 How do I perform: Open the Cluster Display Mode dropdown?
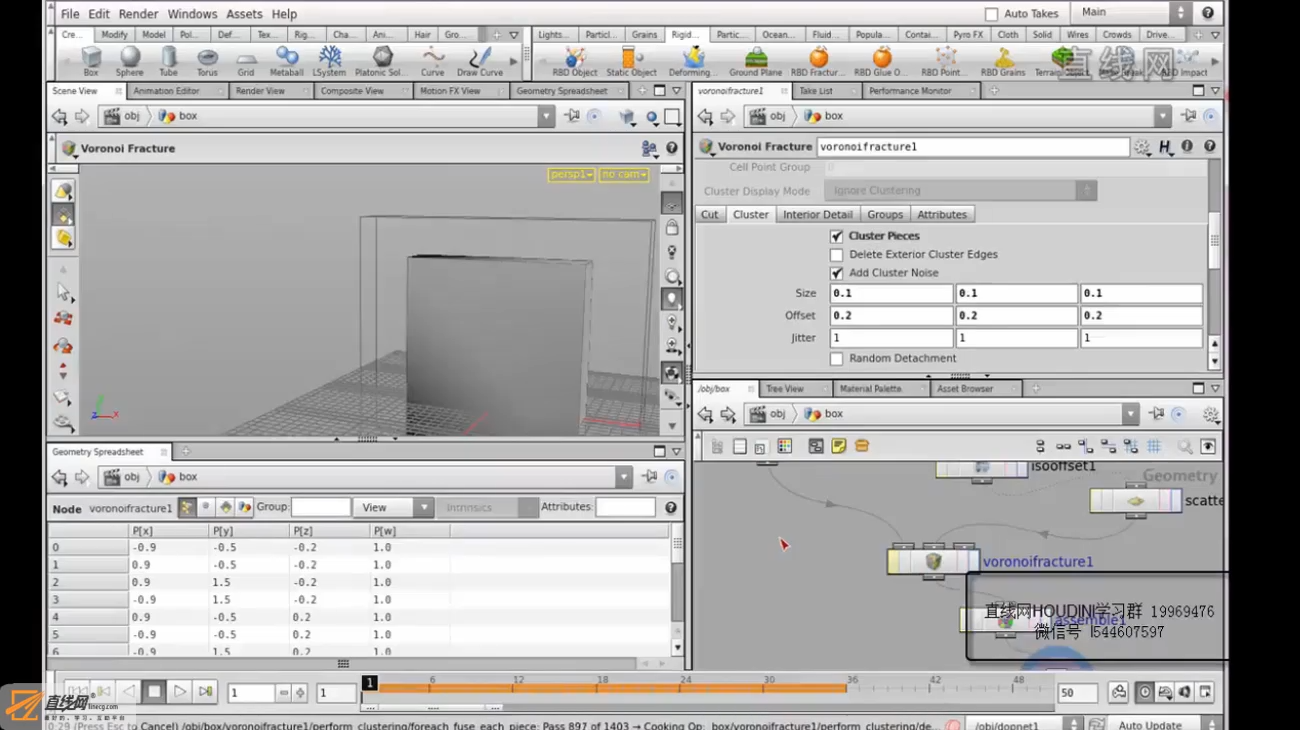point(960,190)
